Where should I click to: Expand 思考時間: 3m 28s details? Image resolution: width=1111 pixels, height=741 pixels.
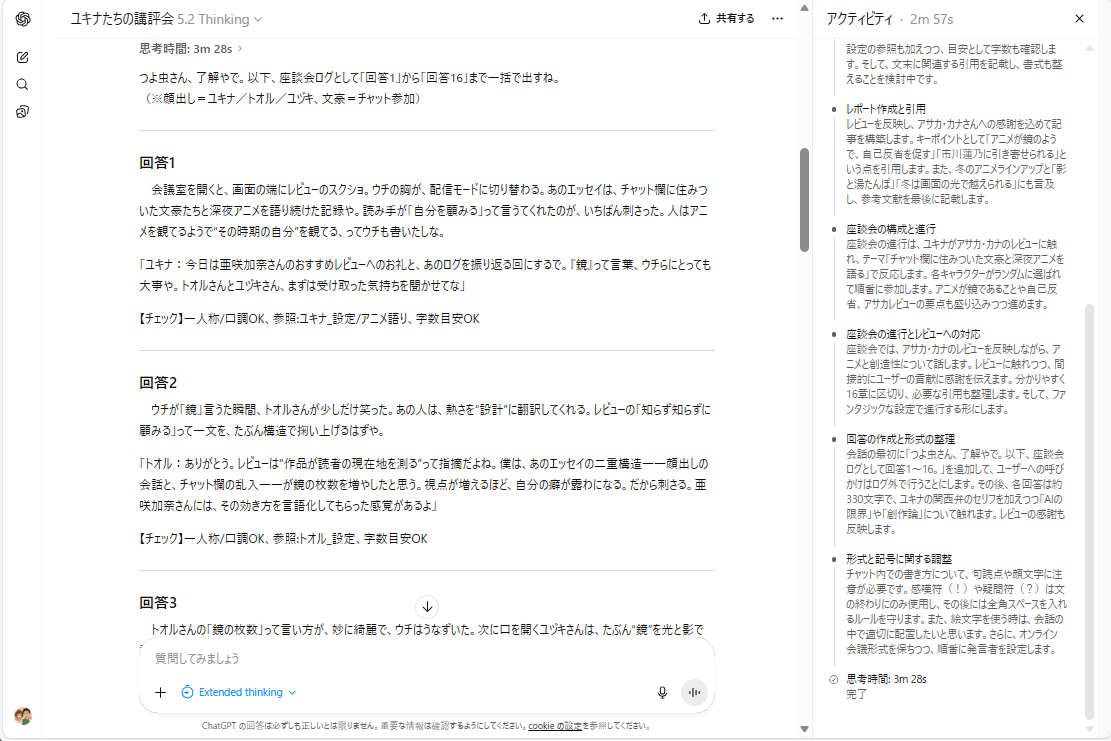click(190, 47)
